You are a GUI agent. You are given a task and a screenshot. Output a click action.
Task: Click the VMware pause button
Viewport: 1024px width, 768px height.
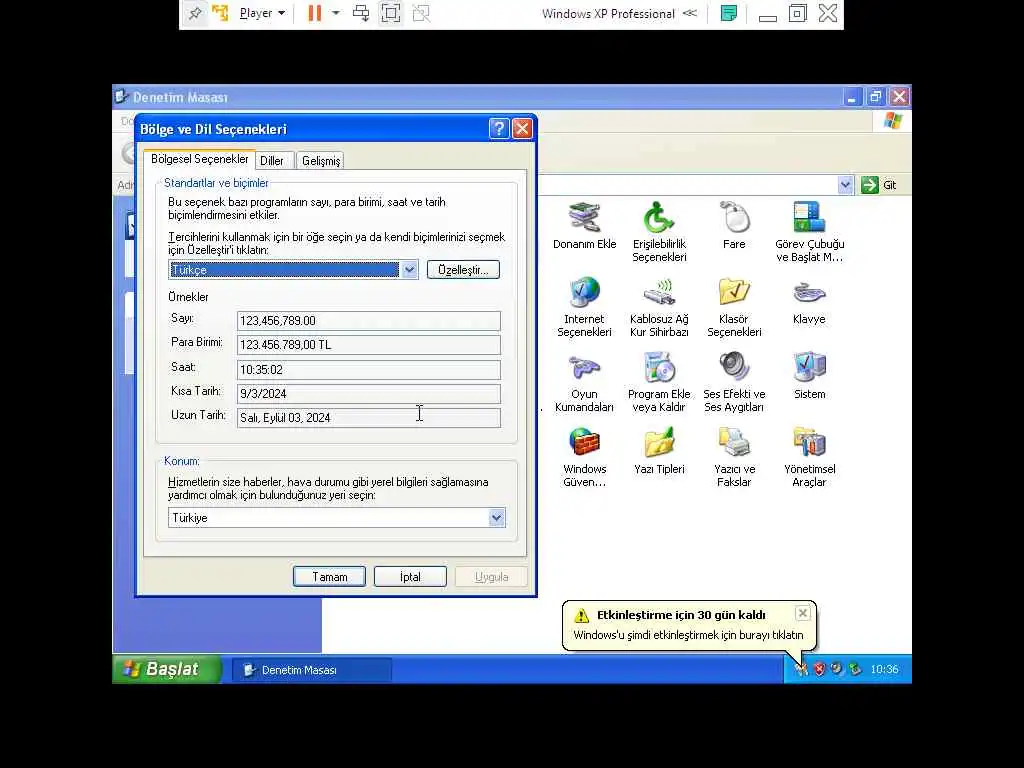click(315, 13)
